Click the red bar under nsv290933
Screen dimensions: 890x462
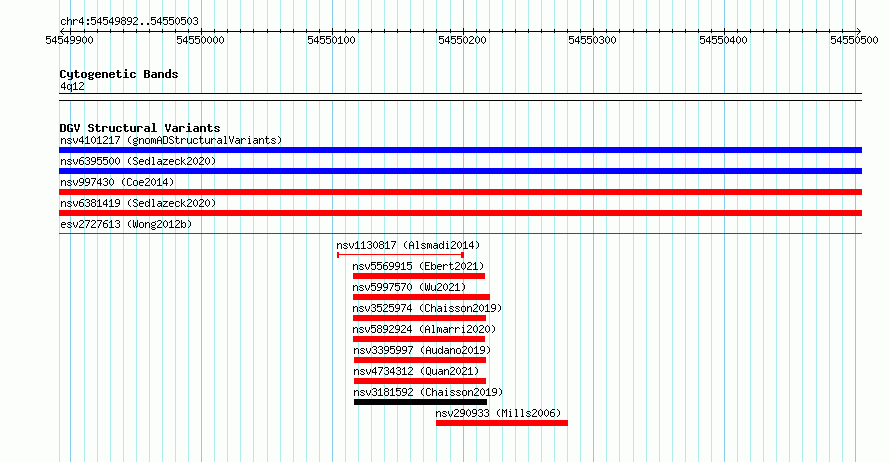pyautogui.click(x=502, y=423)
